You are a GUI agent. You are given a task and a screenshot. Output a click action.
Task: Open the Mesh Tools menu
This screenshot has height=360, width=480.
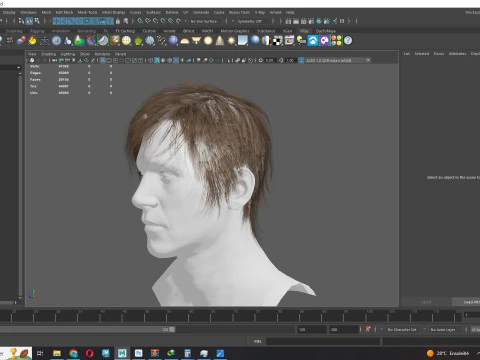point(87,12)
